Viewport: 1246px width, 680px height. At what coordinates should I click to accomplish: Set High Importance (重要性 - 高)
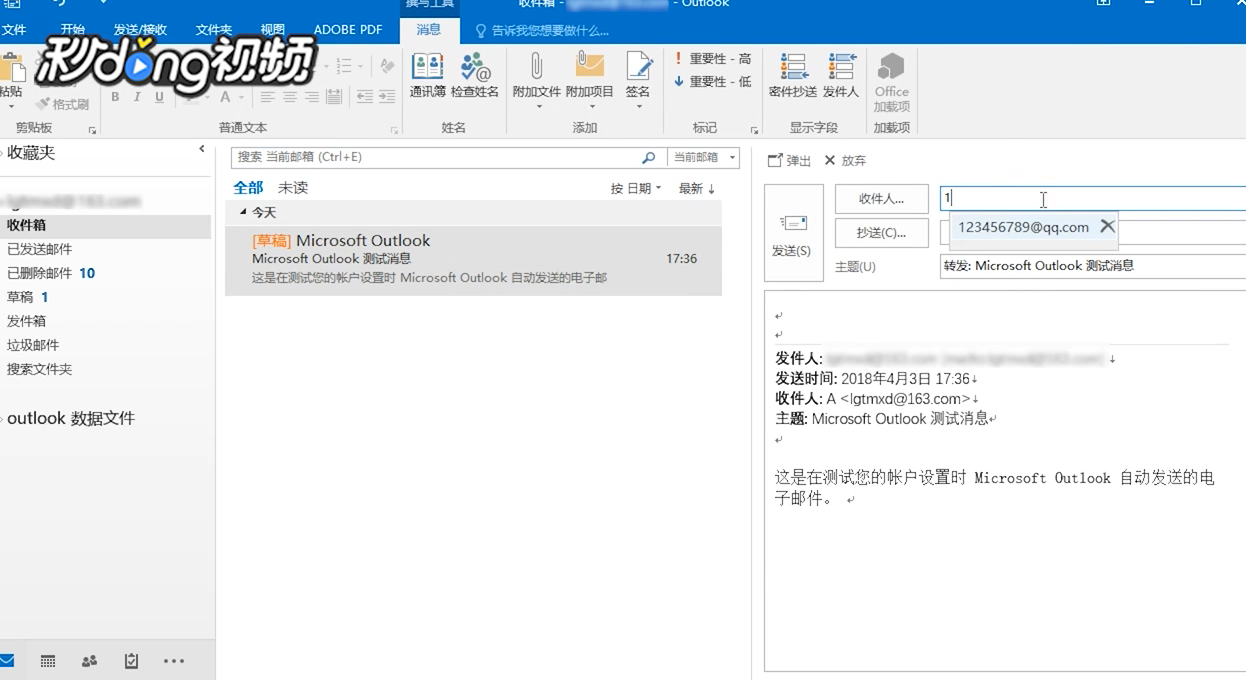713,59
